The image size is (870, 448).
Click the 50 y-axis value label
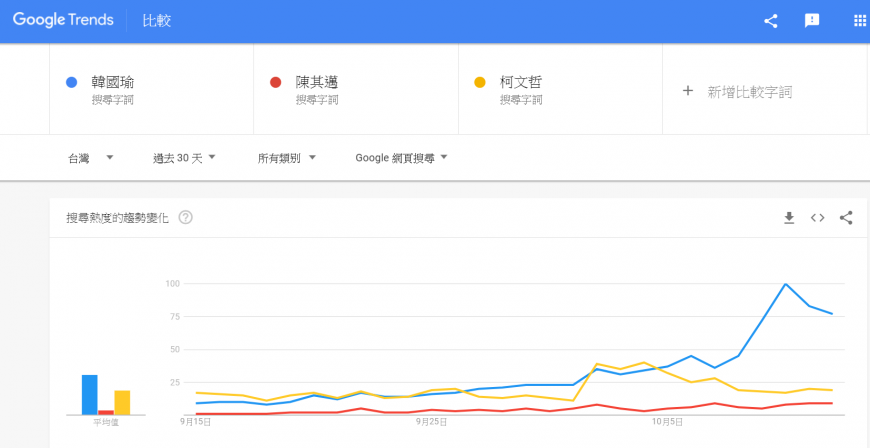click(x=176, y=349)
